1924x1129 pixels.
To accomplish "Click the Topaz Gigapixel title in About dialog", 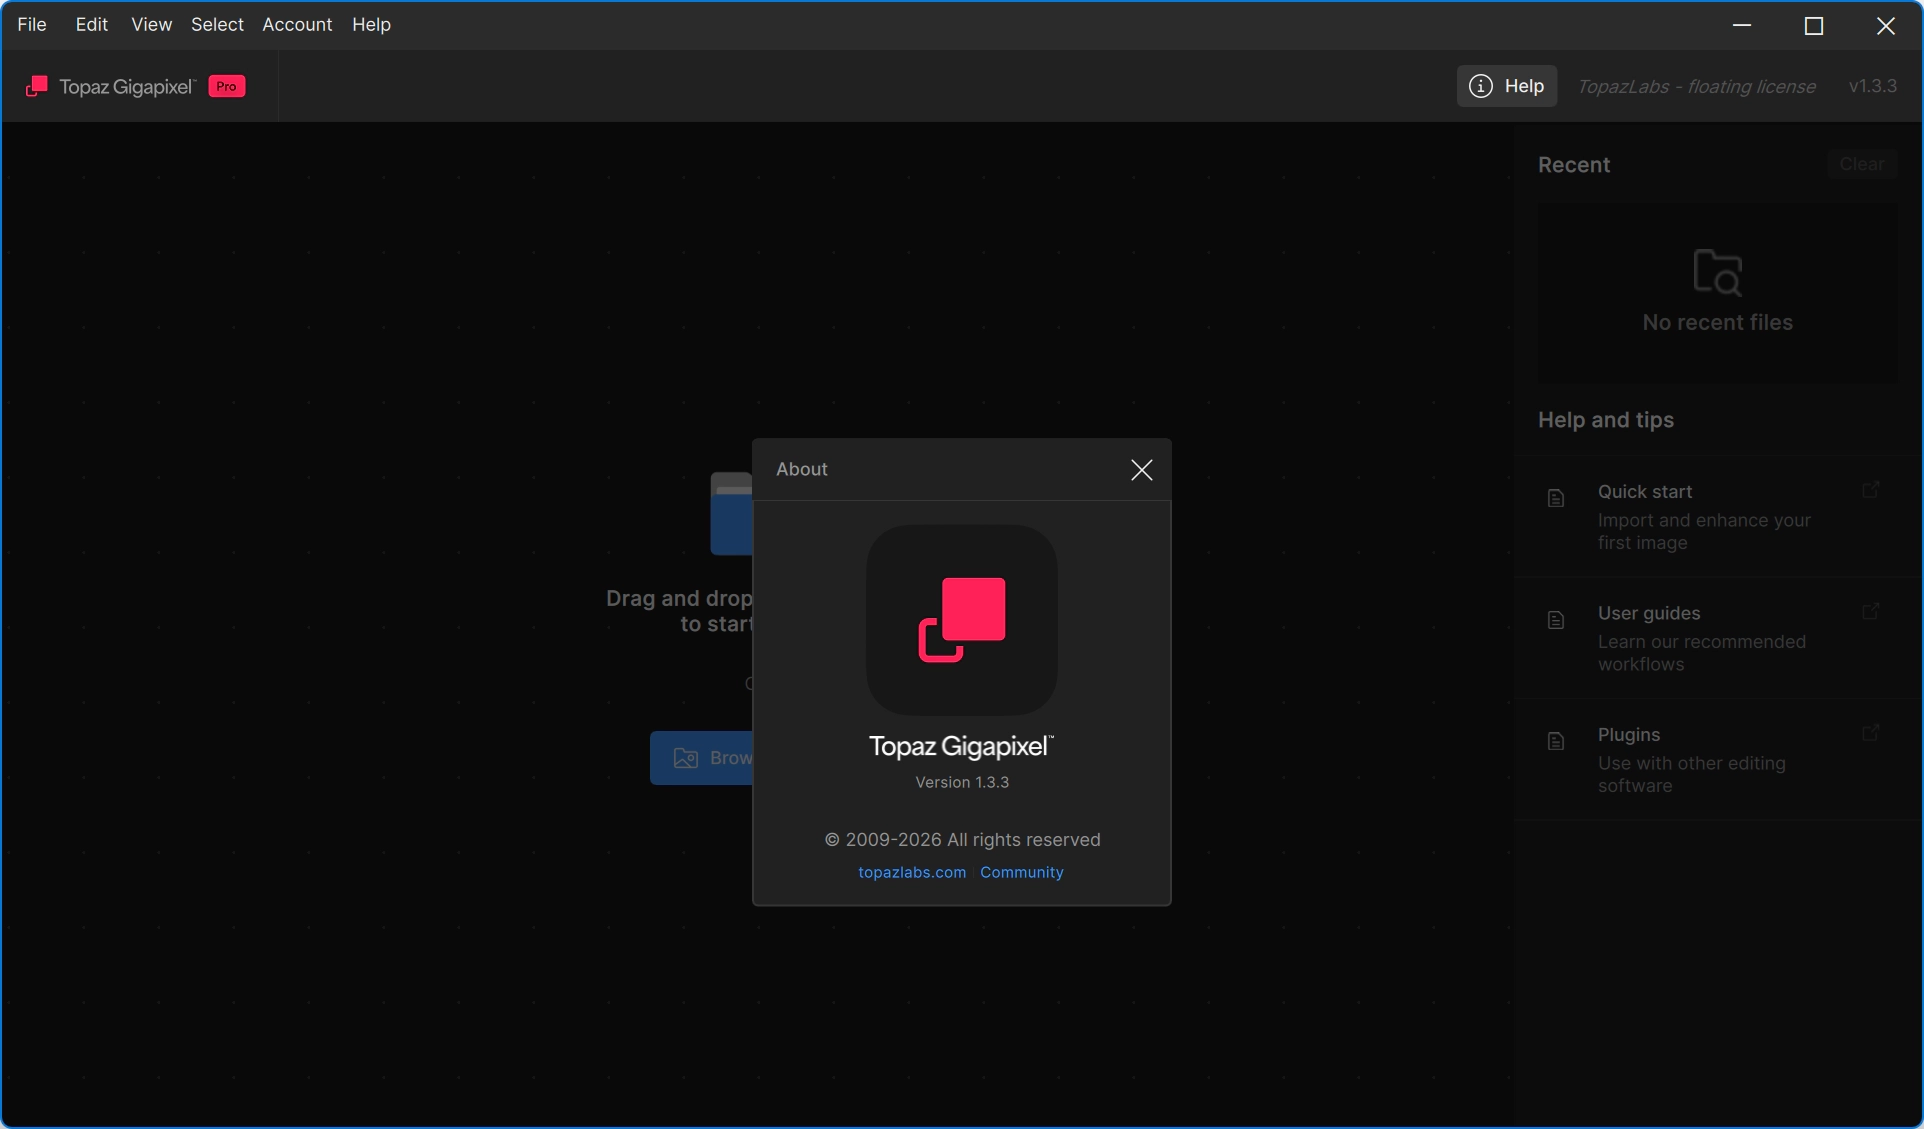I will 961,746.
